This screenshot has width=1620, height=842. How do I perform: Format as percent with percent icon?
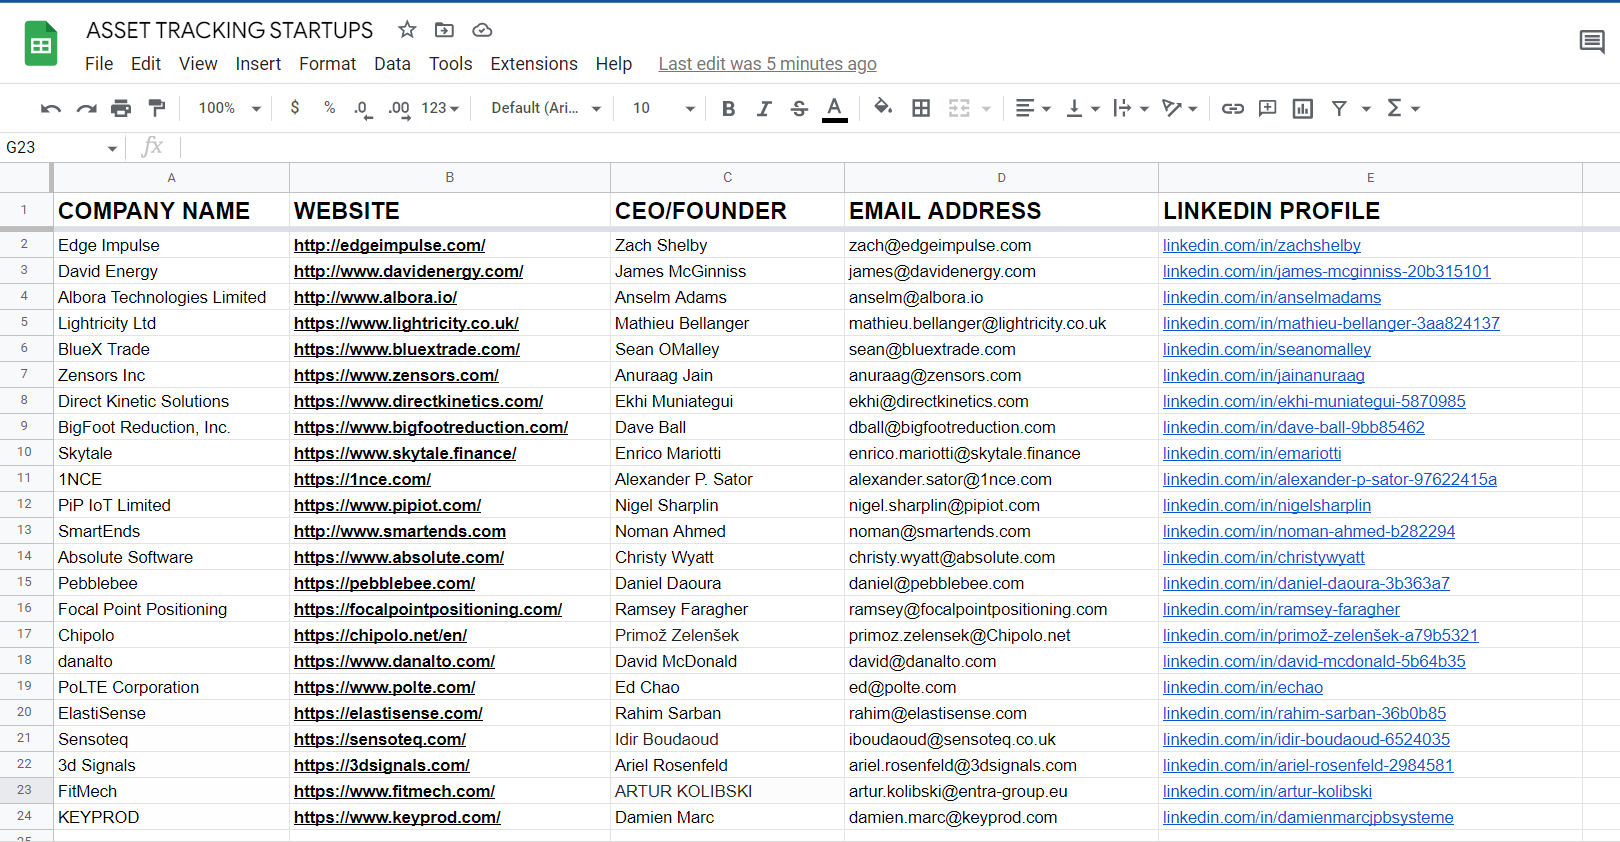(x=330, y=107)
